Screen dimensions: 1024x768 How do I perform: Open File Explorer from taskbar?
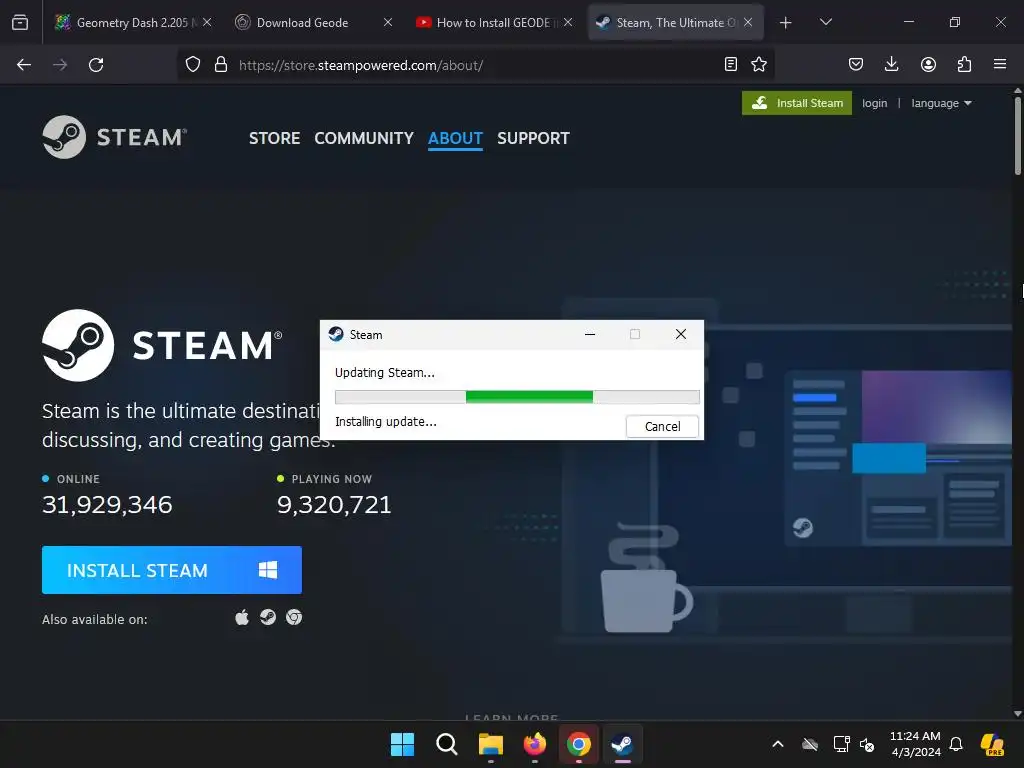coord(490,744)
